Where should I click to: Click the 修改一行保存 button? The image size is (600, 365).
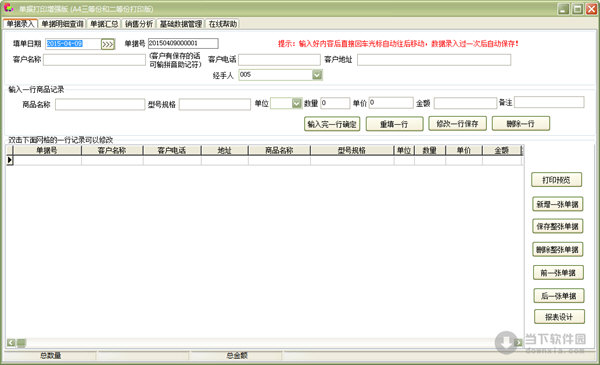[457, 124]
